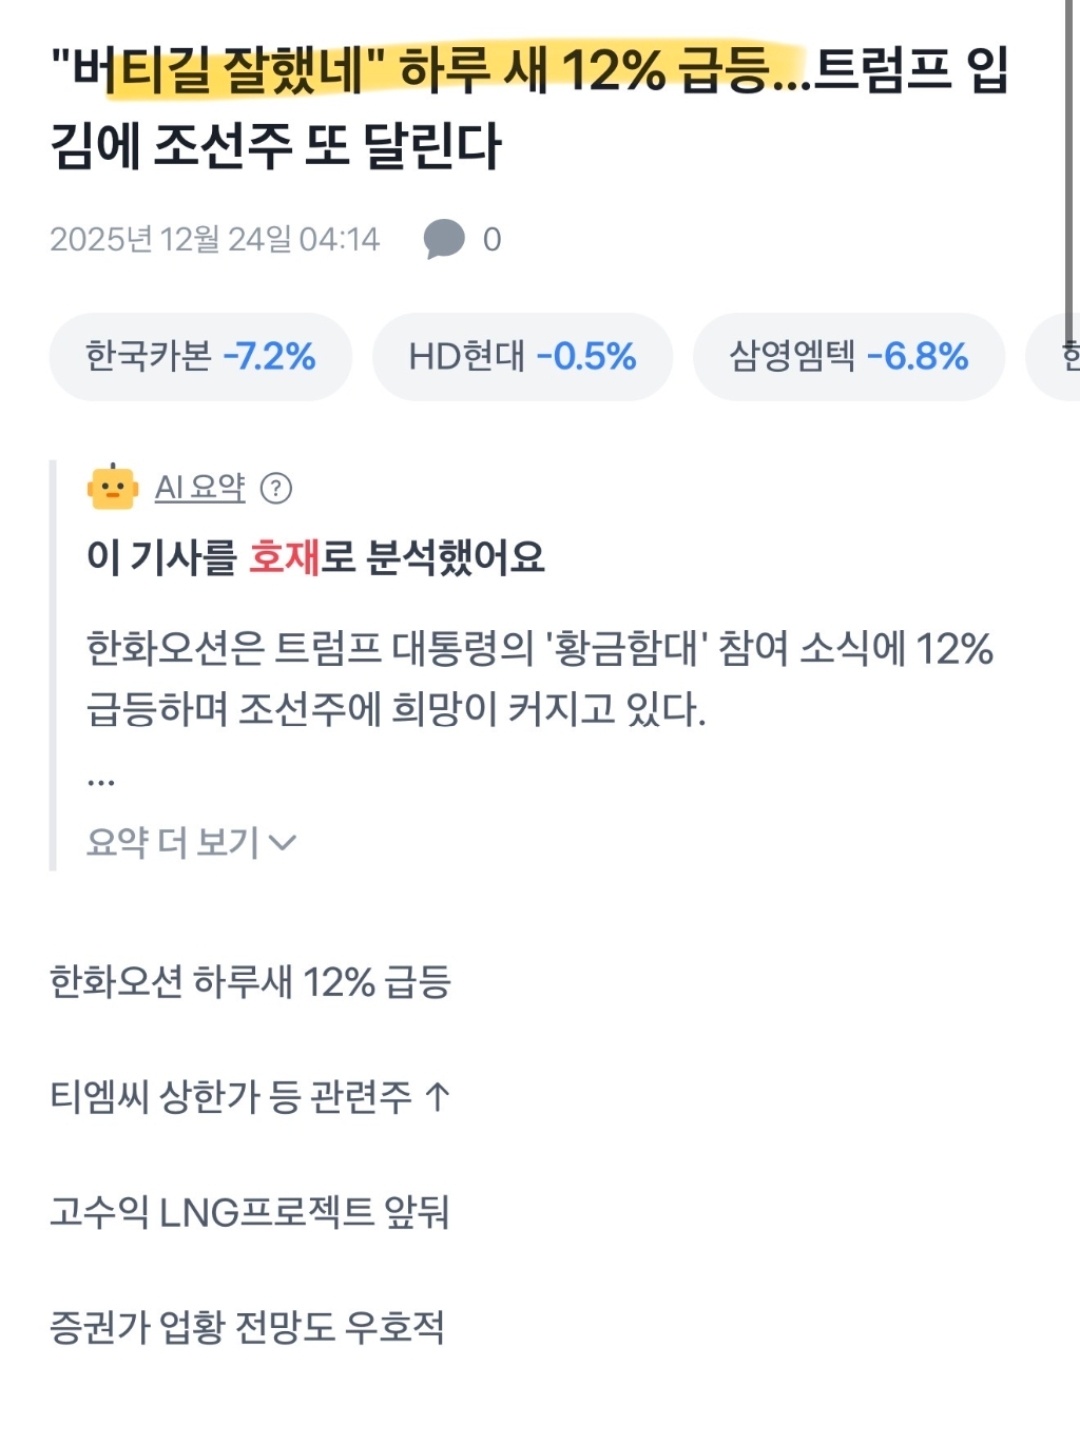Viewport: 1080px width, 1451px height.
Task: Select the 한국카본 -7.2% stock chip
Action: tap(200, 357)
